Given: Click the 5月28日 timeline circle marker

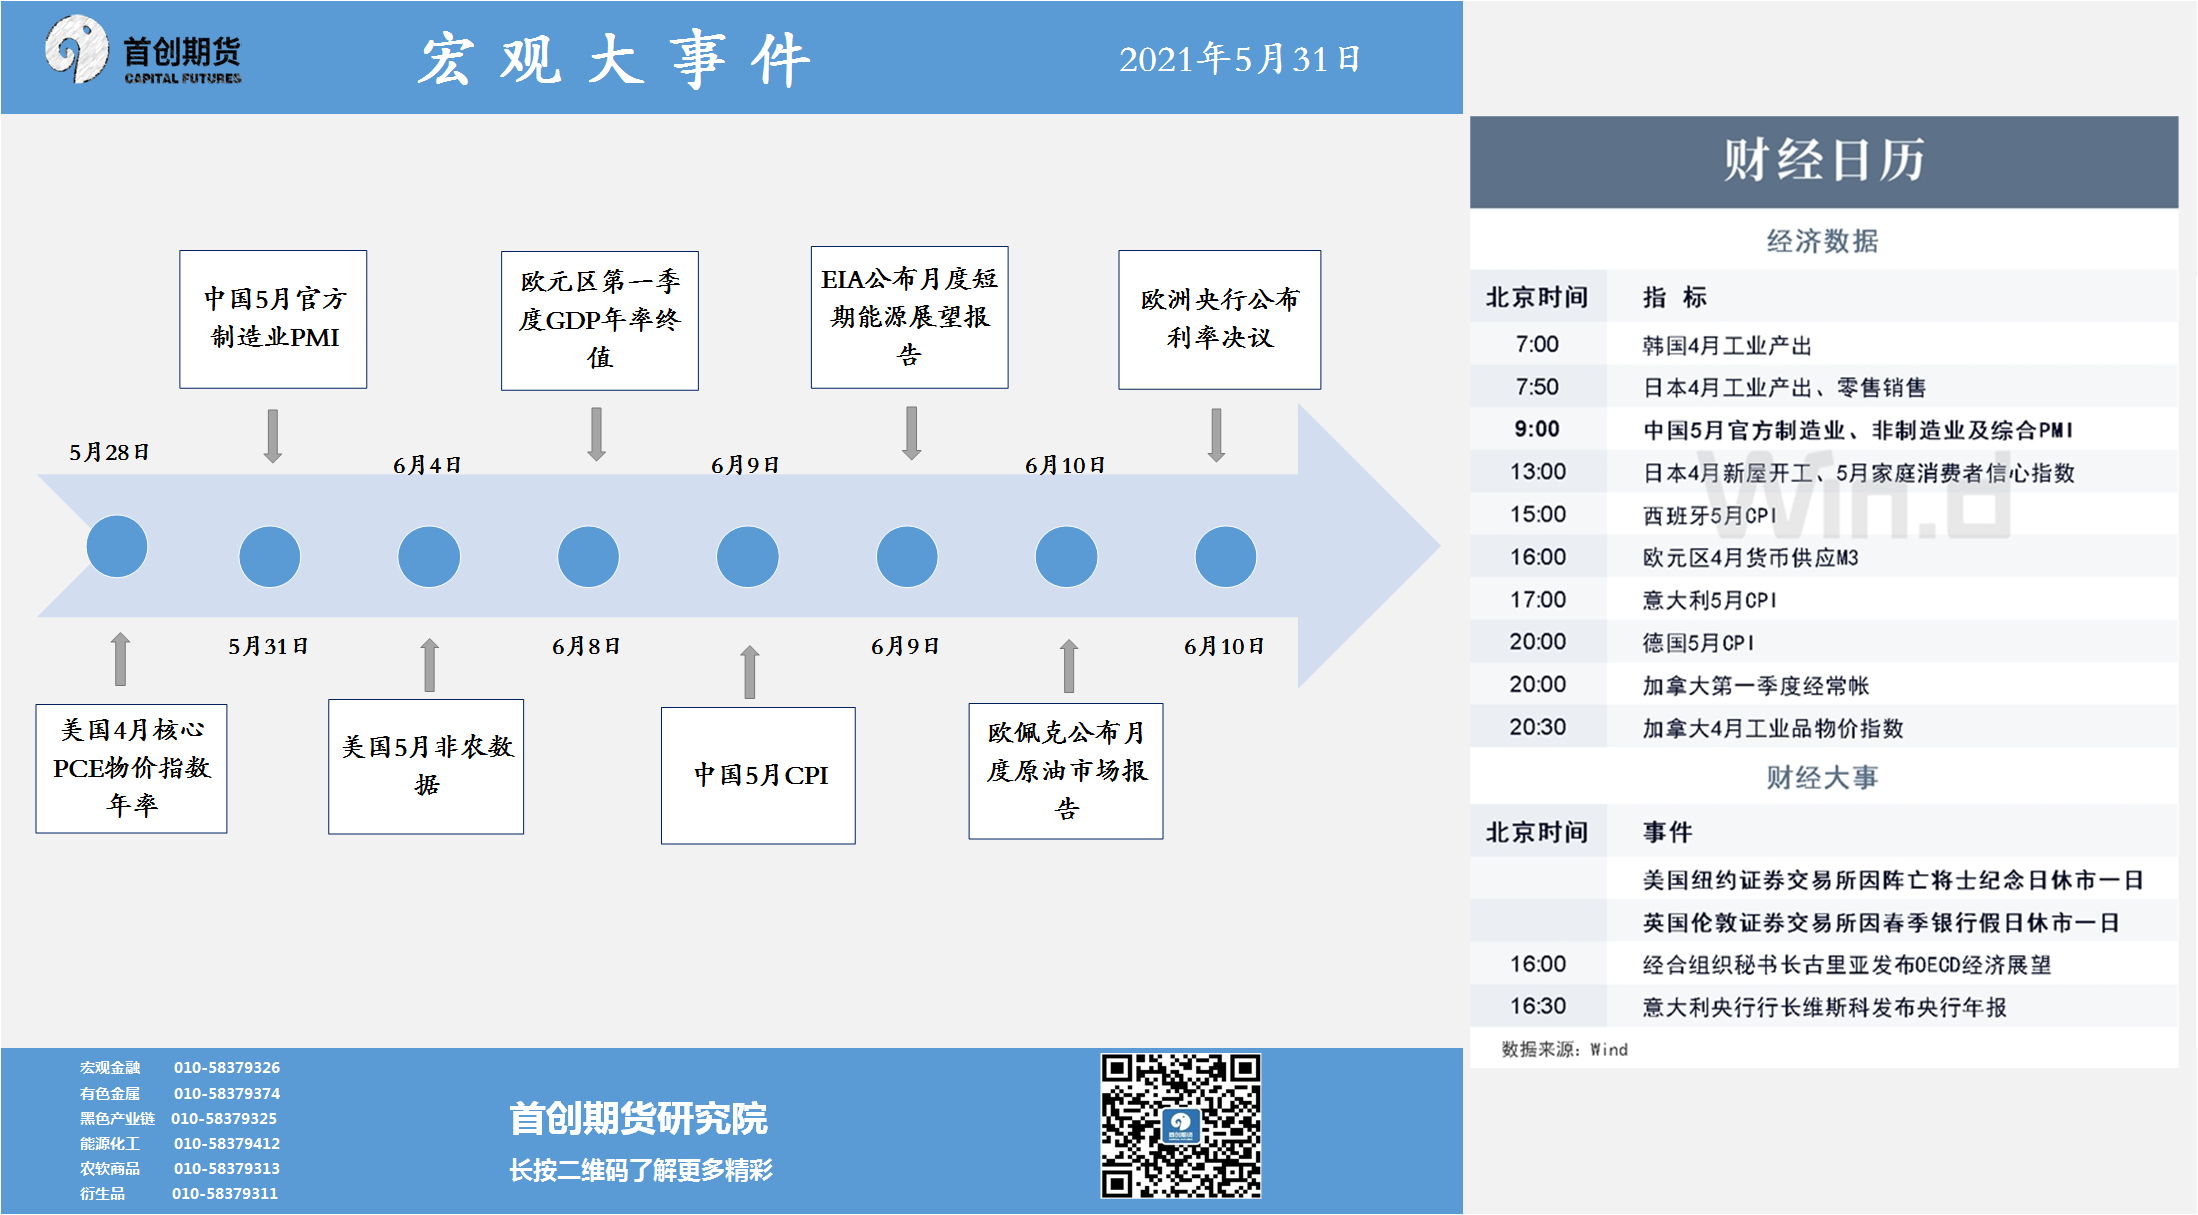Looking at the screenshot, I should (x=117, y=546).
